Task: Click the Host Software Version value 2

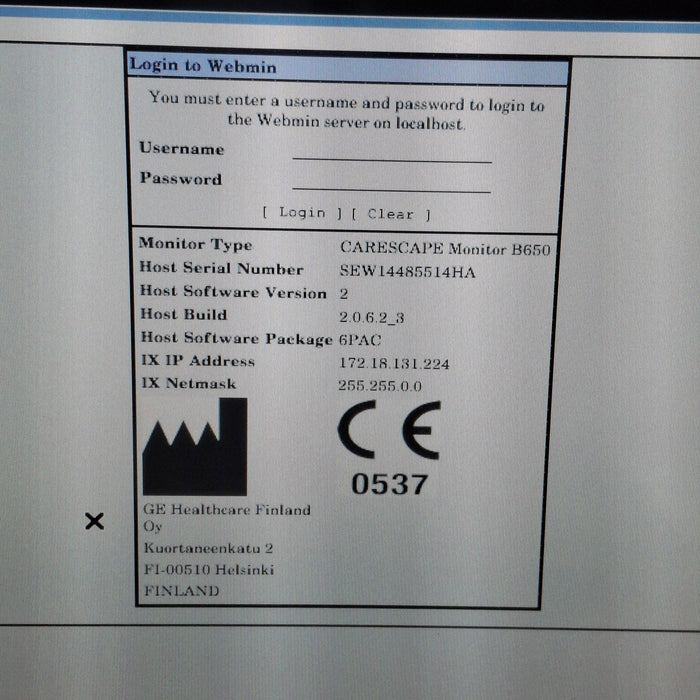Action: (344, 293)
